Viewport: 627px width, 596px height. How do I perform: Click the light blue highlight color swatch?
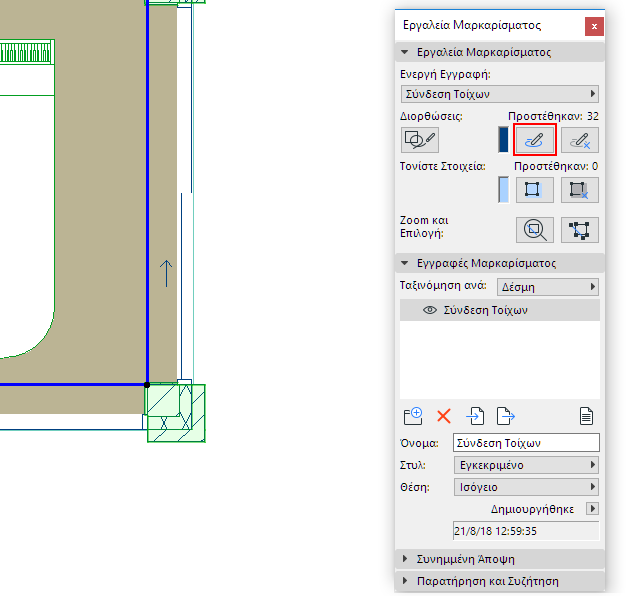pyautogui.click(x=503, y=190)
